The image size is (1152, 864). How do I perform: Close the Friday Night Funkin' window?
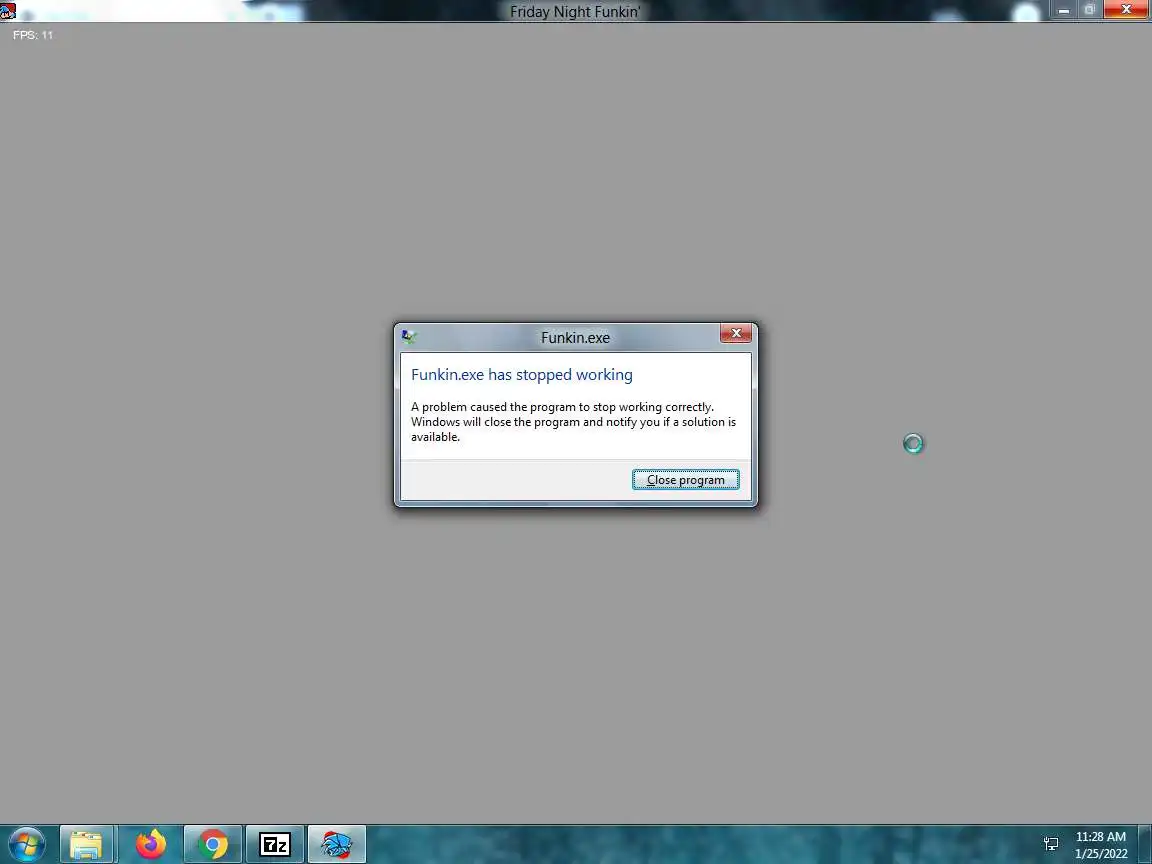(x=1126, y=10)
